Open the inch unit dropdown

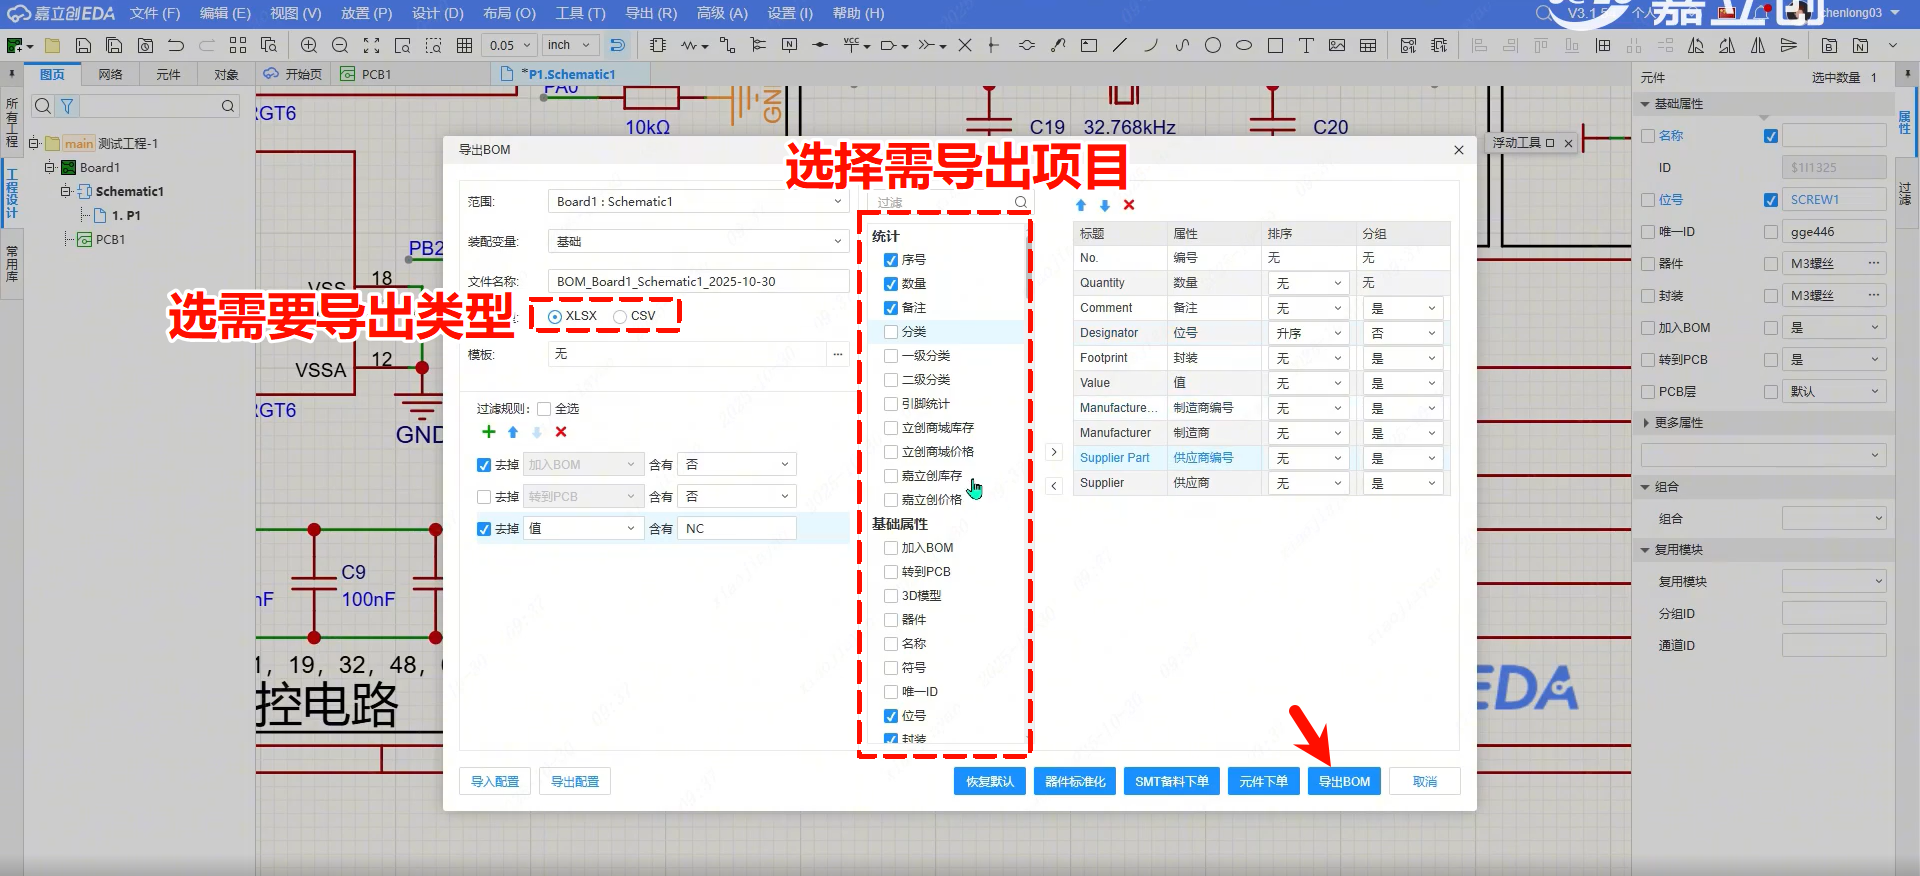coord(571,45)
